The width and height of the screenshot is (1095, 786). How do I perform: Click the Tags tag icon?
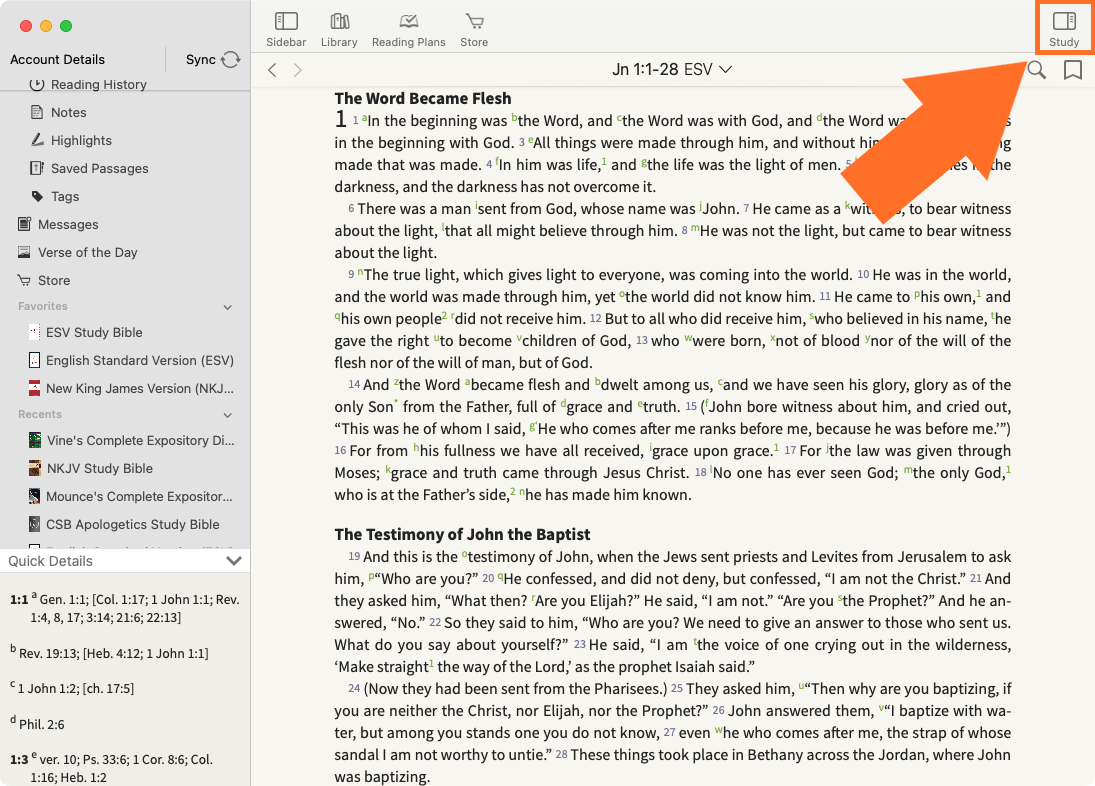pos(37,196)
